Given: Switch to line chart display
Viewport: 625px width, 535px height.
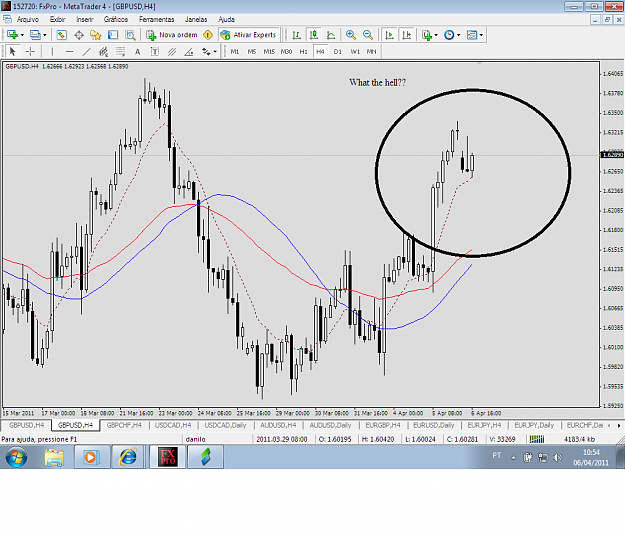Looking at the screenshot, I should pyautogui.click(x=331, y=35).
